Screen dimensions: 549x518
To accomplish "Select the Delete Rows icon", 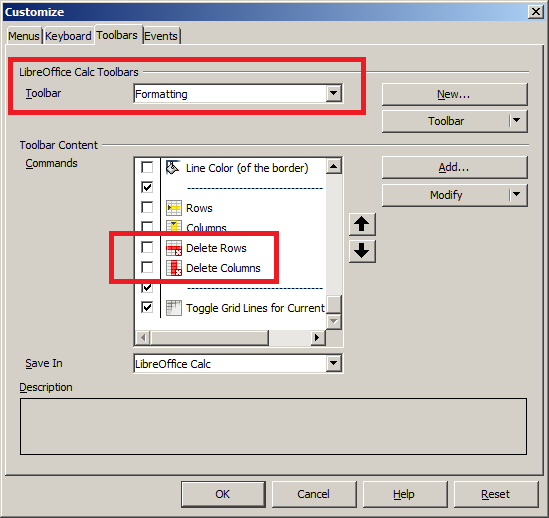I will [174, 248].
